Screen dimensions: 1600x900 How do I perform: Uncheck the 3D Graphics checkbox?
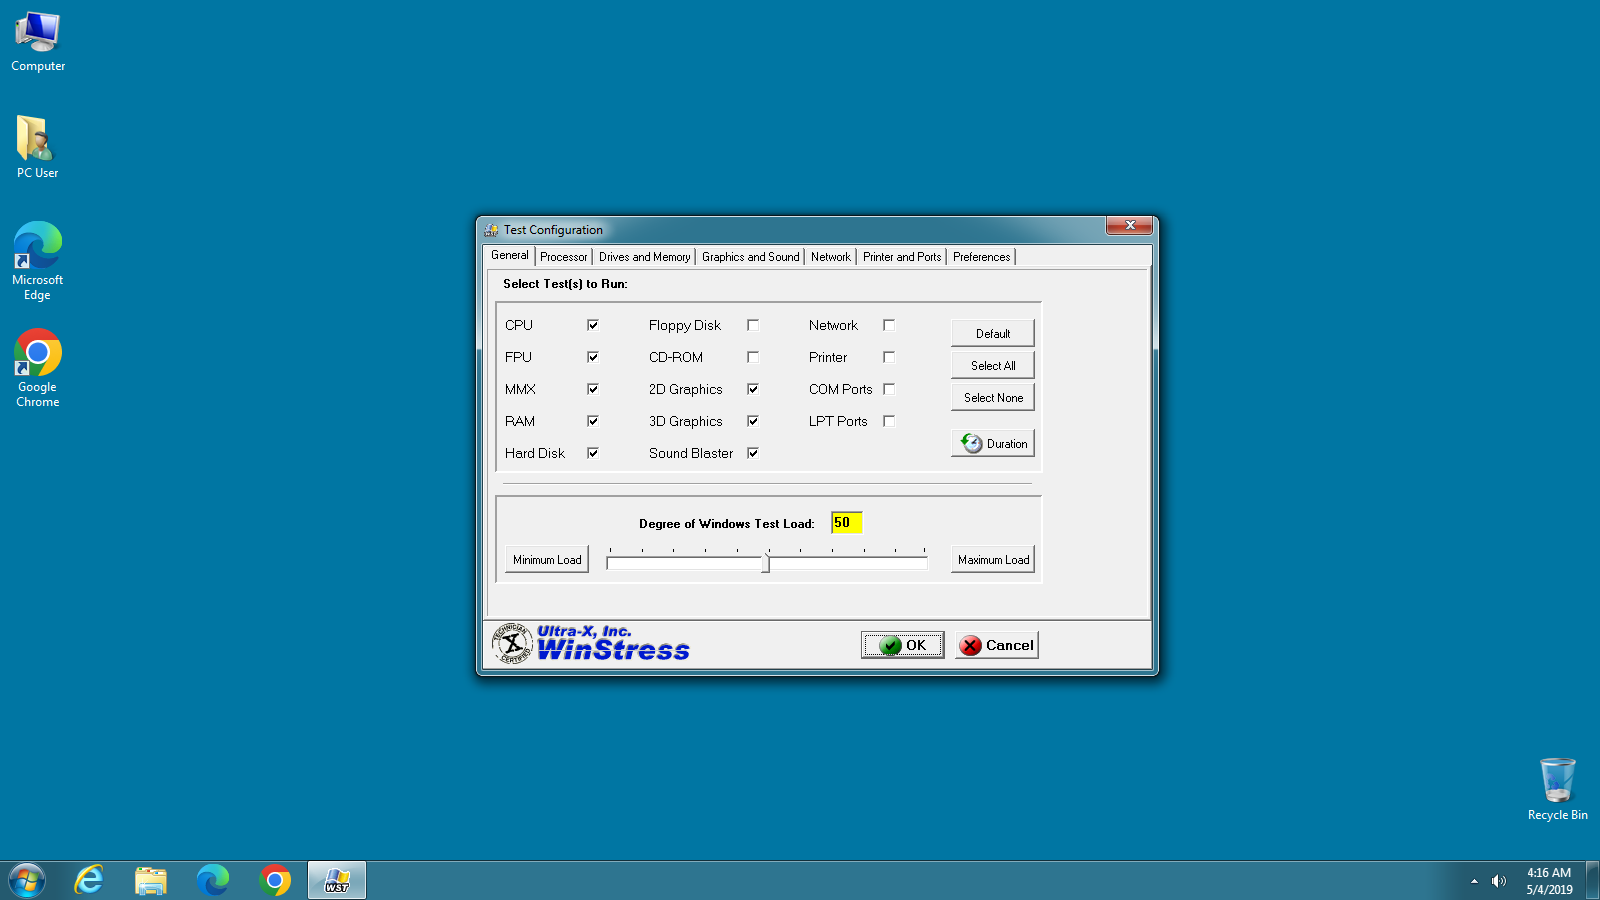point(753,421)
